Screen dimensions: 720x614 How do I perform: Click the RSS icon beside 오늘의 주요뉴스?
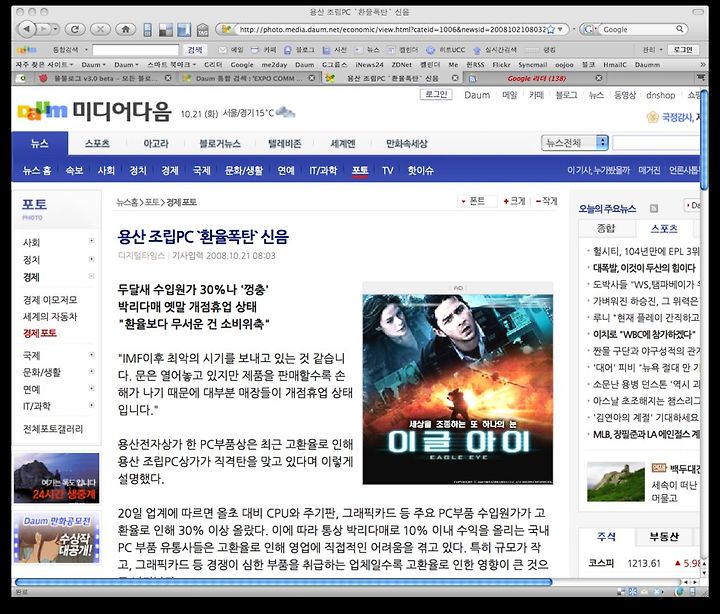pyautogui.click(x=654, y=208)
